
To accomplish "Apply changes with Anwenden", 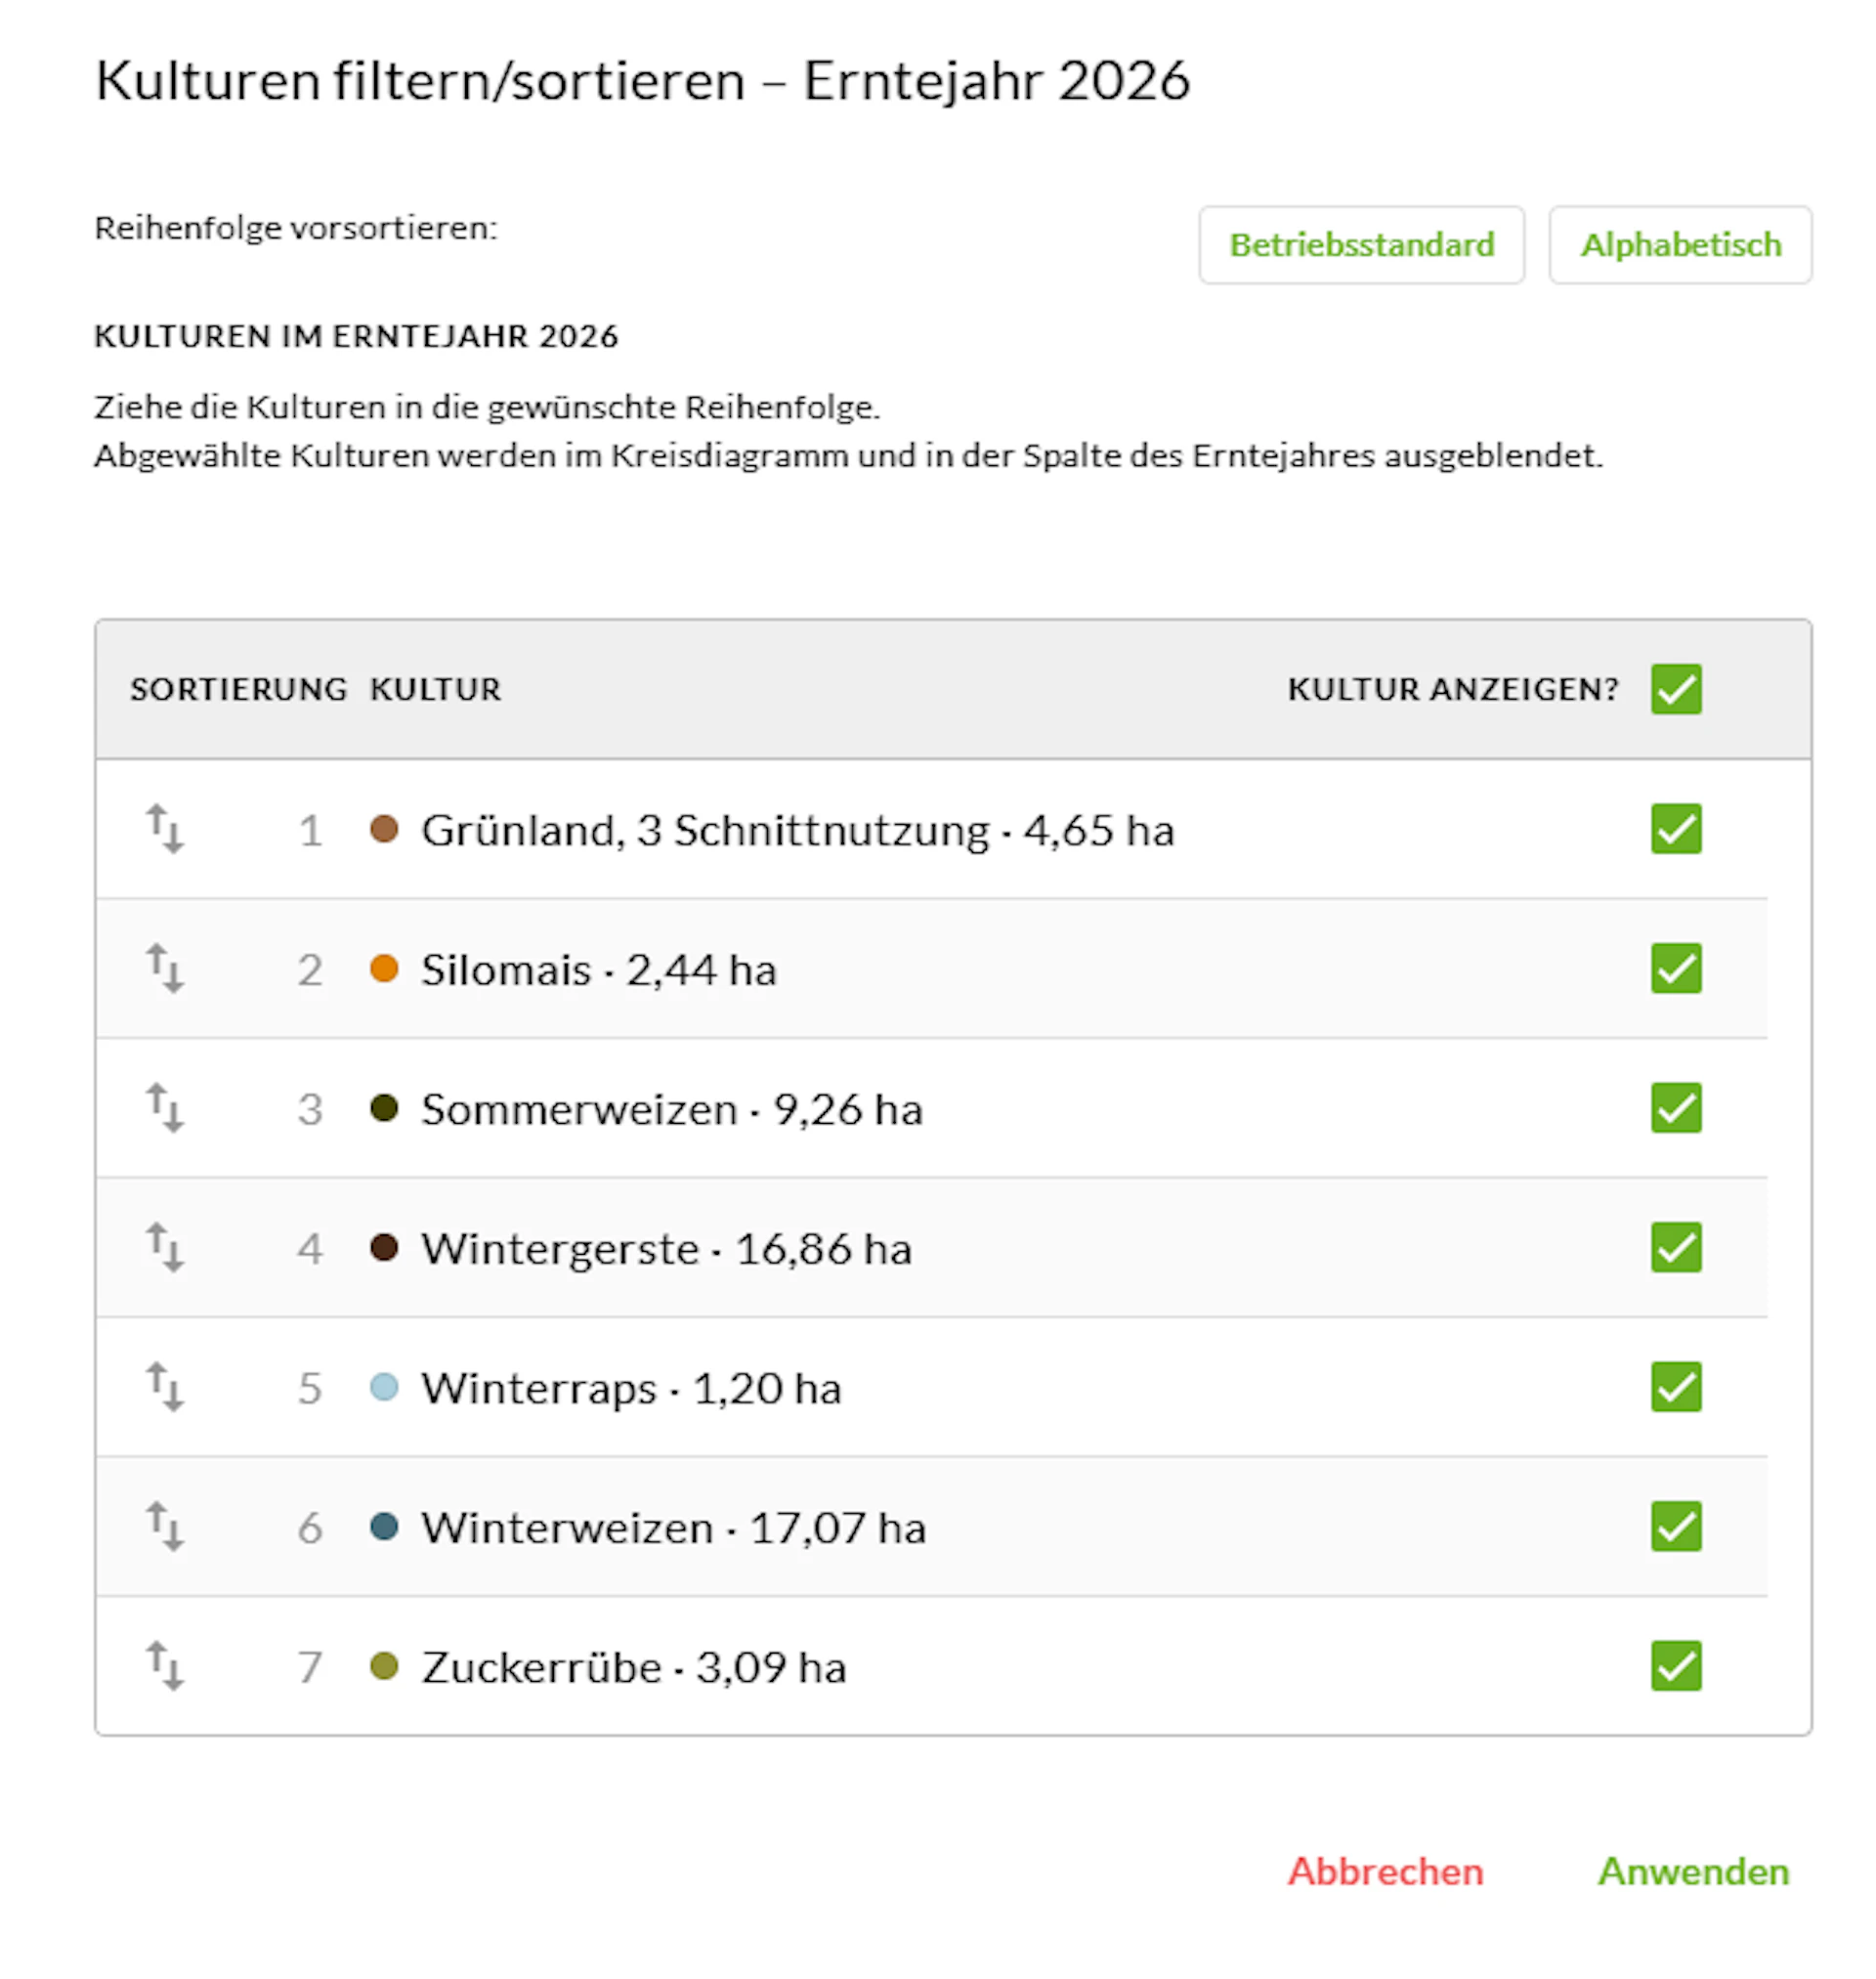I will tap(1693, 1871).
